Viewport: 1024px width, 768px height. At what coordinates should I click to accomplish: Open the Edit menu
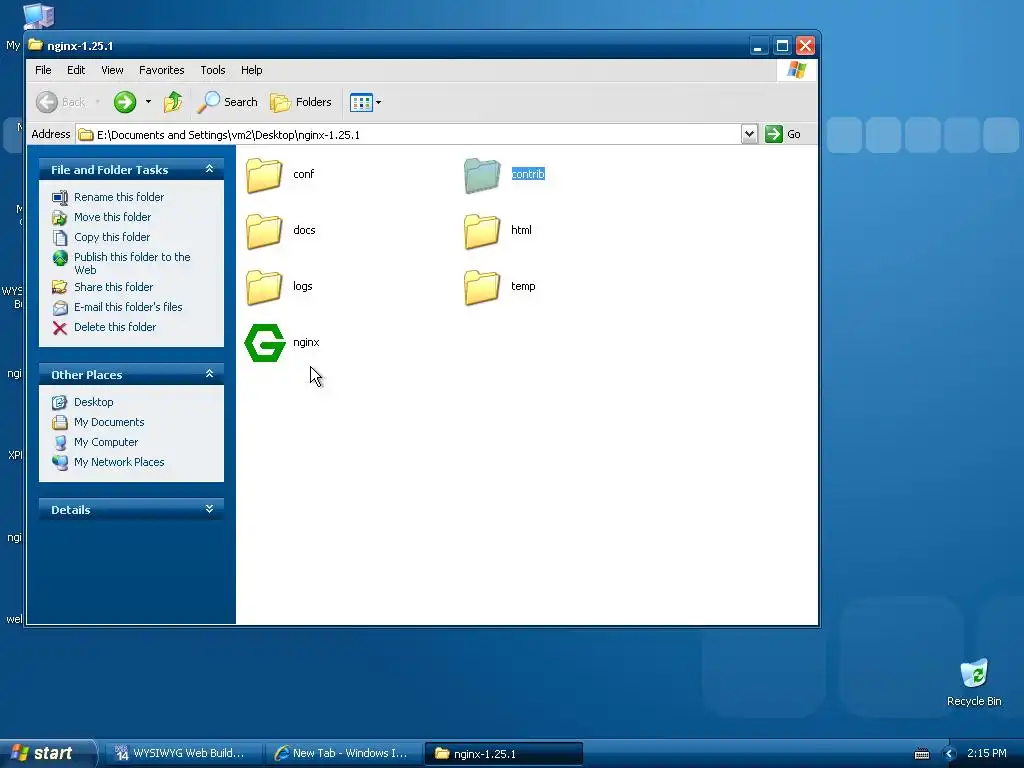[x=76, y=70]
